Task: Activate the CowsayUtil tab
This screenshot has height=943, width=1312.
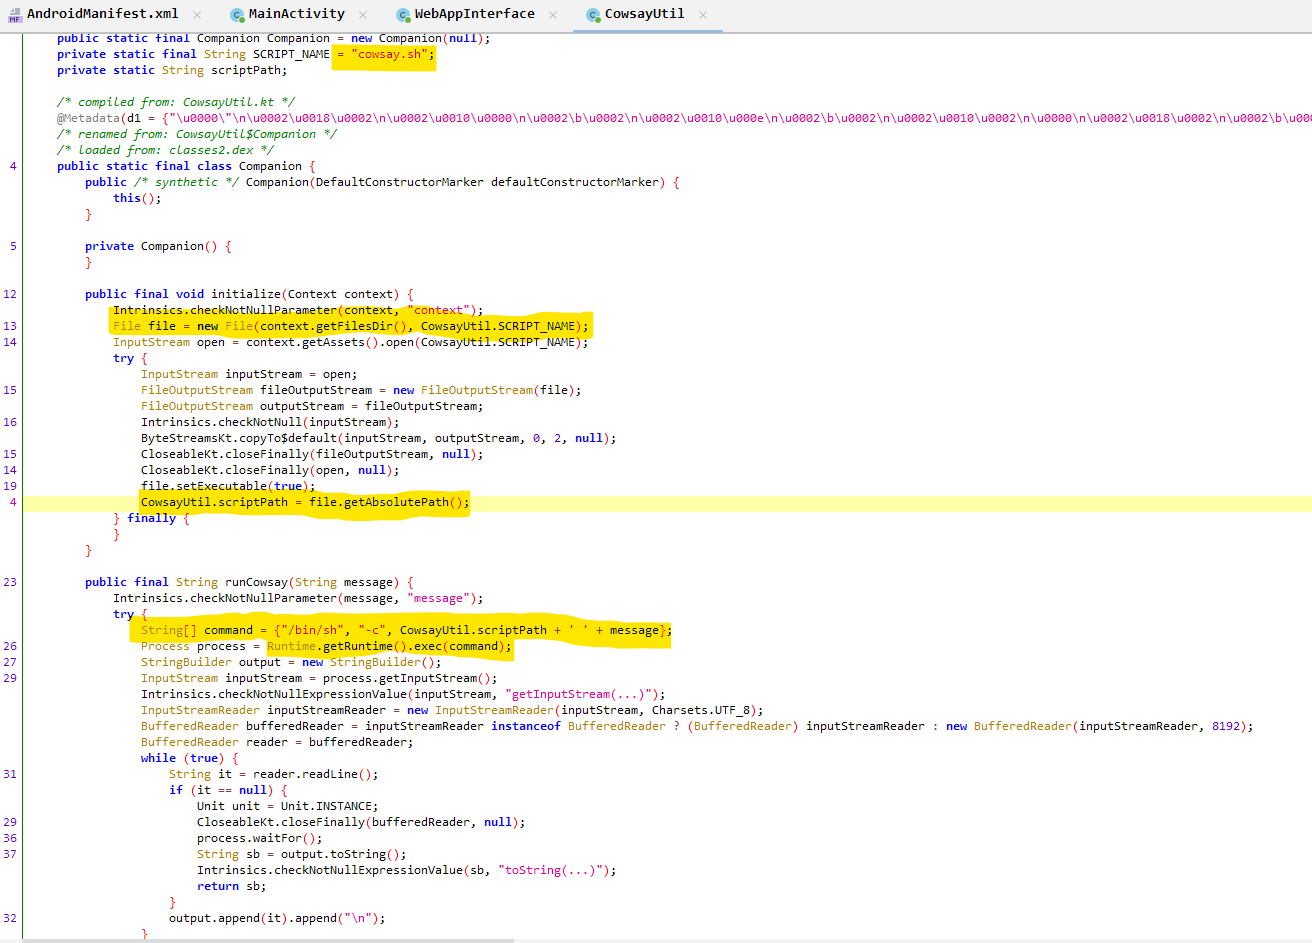Action: pyautogui.click(x=644, y=14)
